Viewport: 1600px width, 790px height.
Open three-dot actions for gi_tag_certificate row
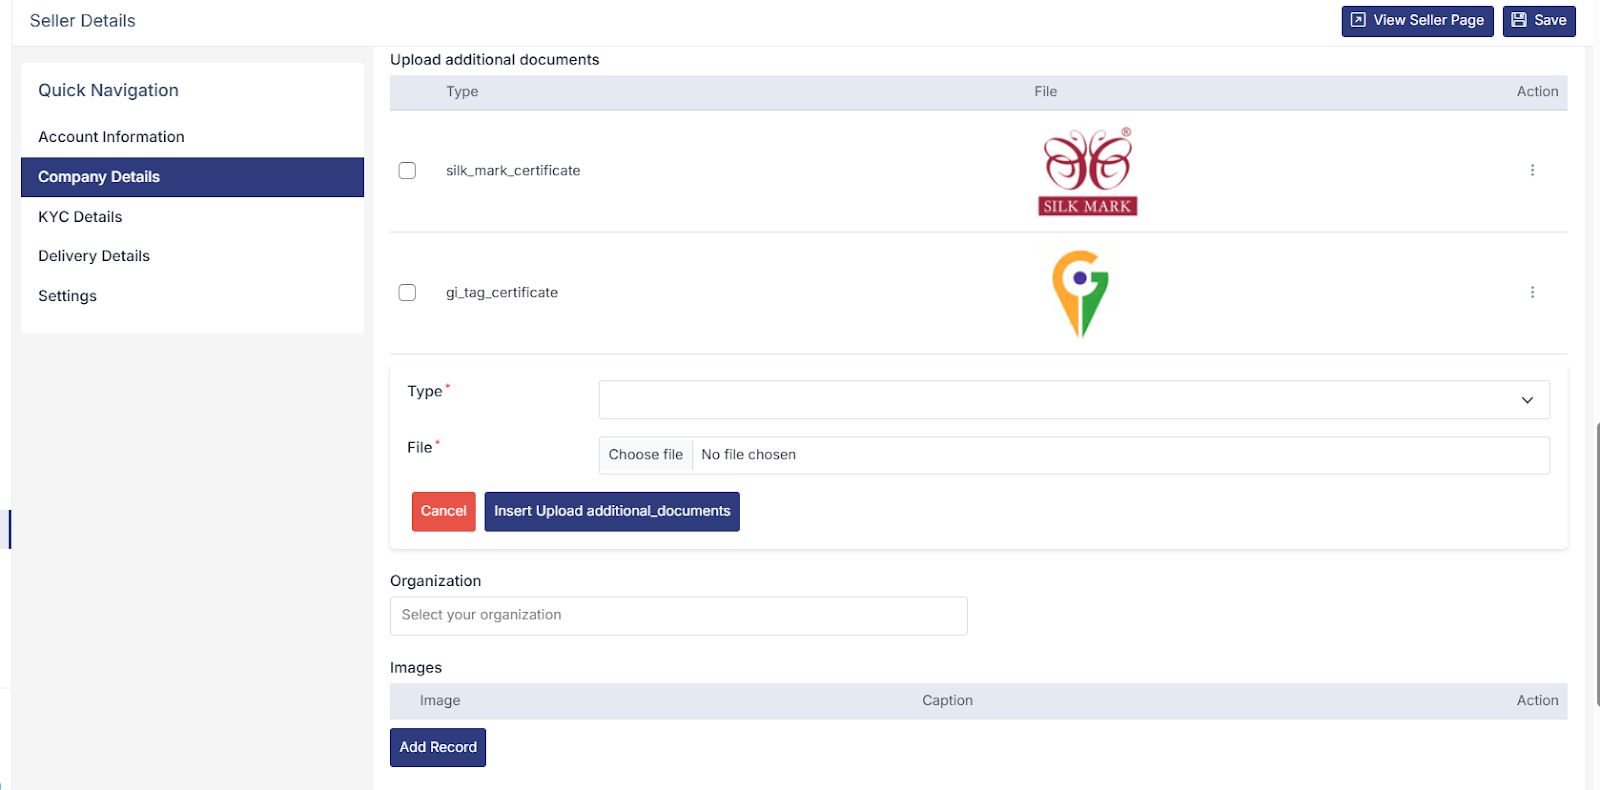pyautogui.click(x=1531, y=293)
